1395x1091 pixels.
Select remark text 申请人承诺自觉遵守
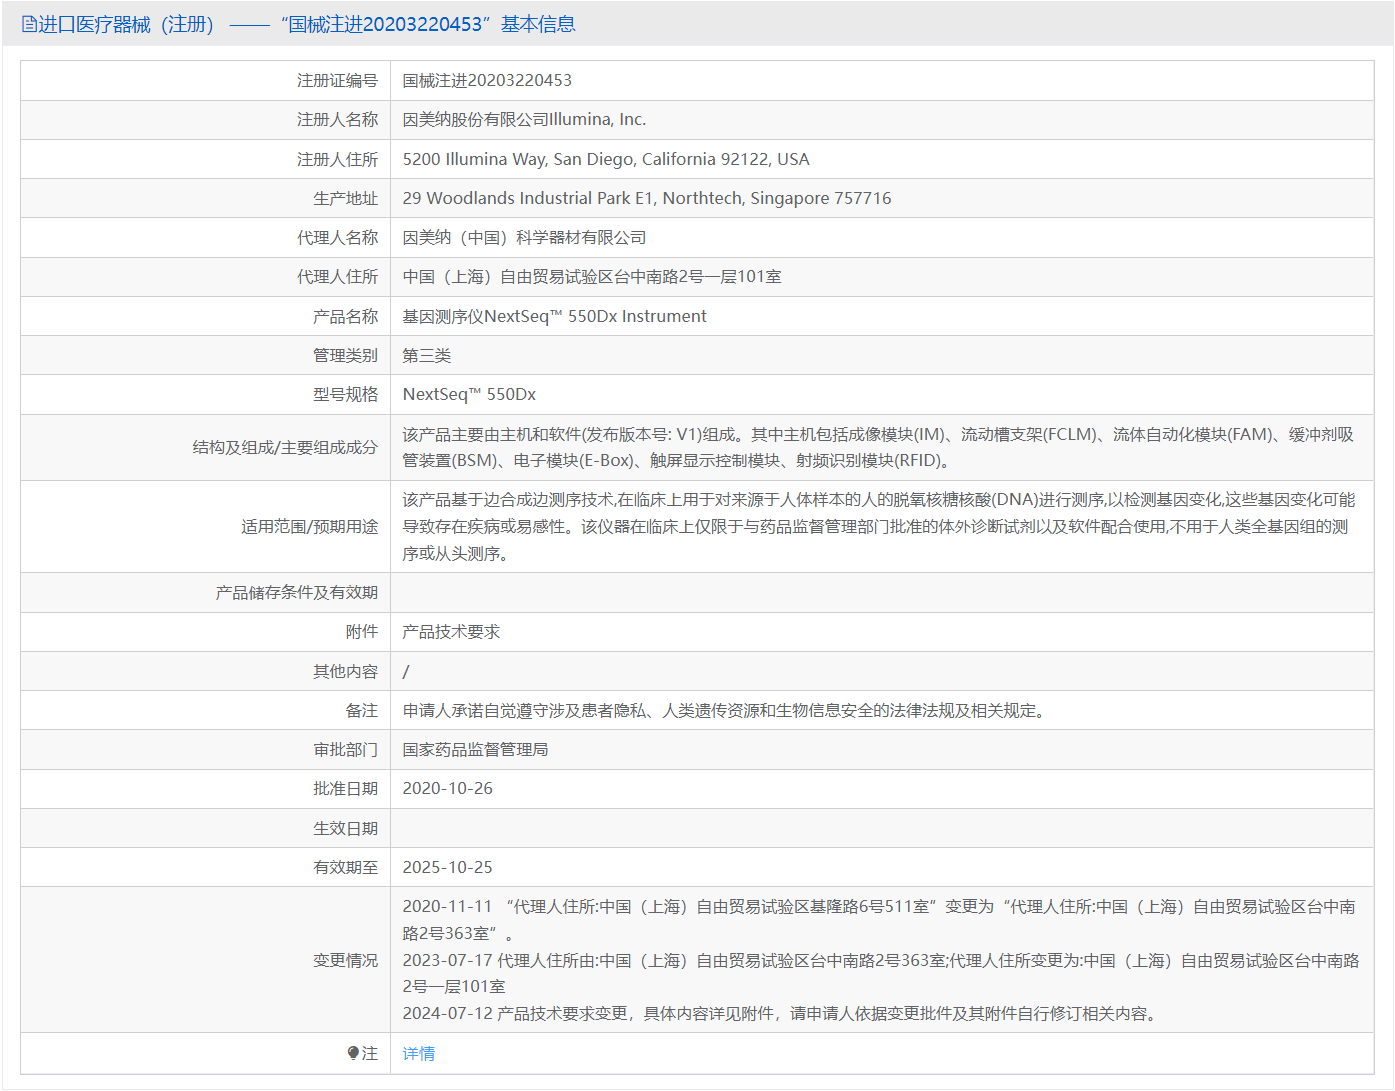[x=724, y=710]
